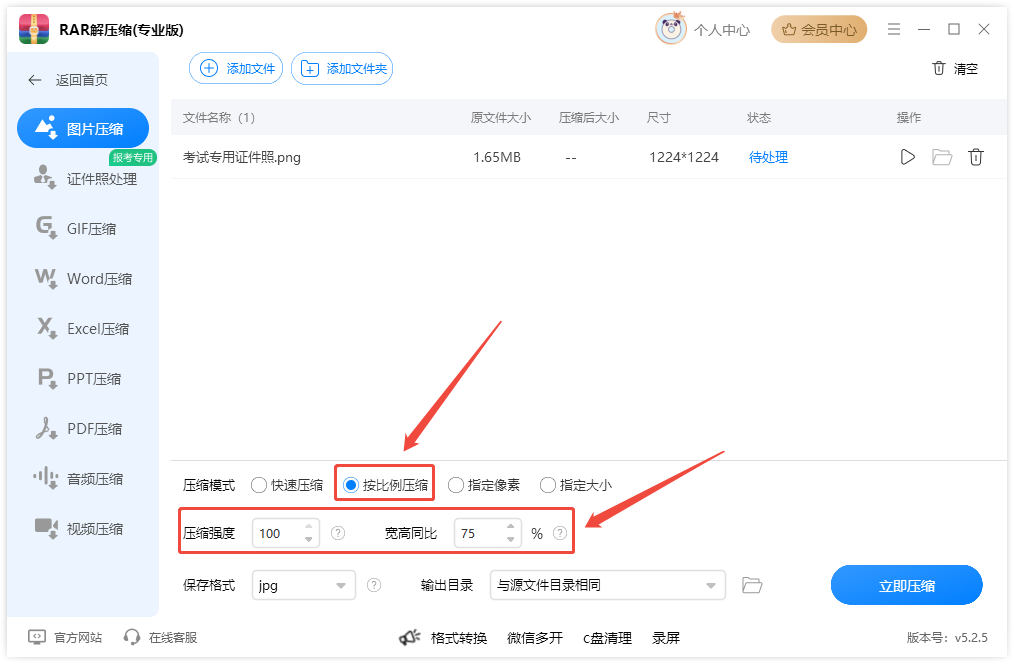This screenshot has height=664, width=1014.
Task: Click the 压缩强度 value field
Action: coord(278,533)
